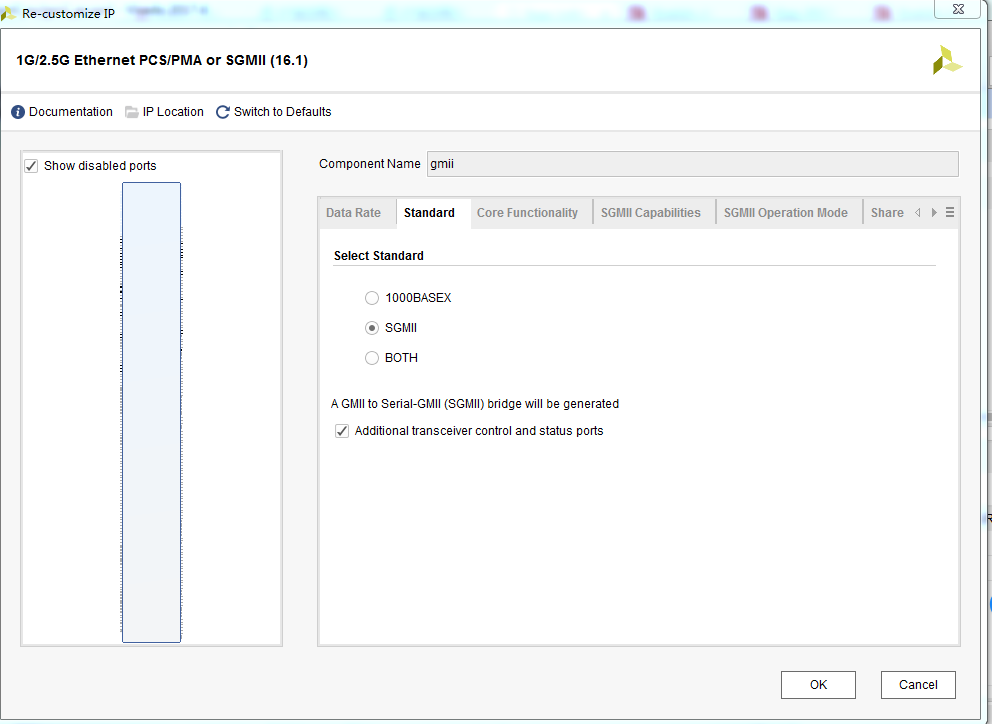Screen dimensions: 992x724
Task: Click the Vivado icon in title bar
Action: (8, 13)
